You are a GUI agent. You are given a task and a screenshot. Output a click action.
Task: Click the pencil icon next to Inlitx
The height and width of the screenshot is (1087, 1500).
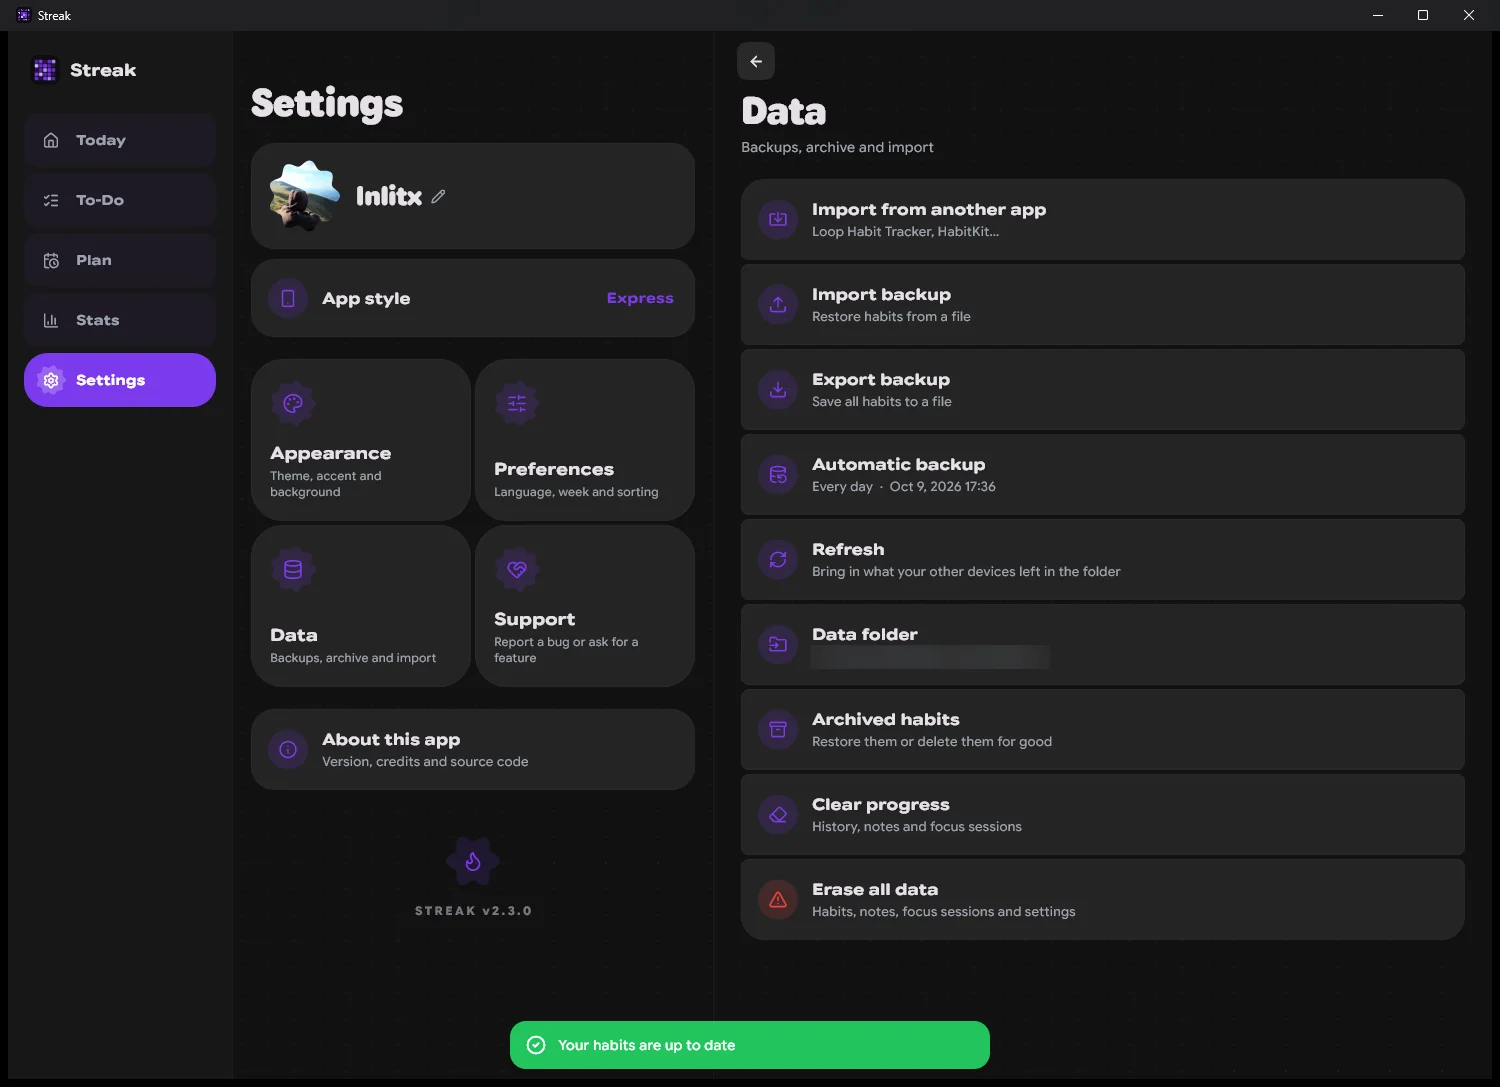coord(438,197)
